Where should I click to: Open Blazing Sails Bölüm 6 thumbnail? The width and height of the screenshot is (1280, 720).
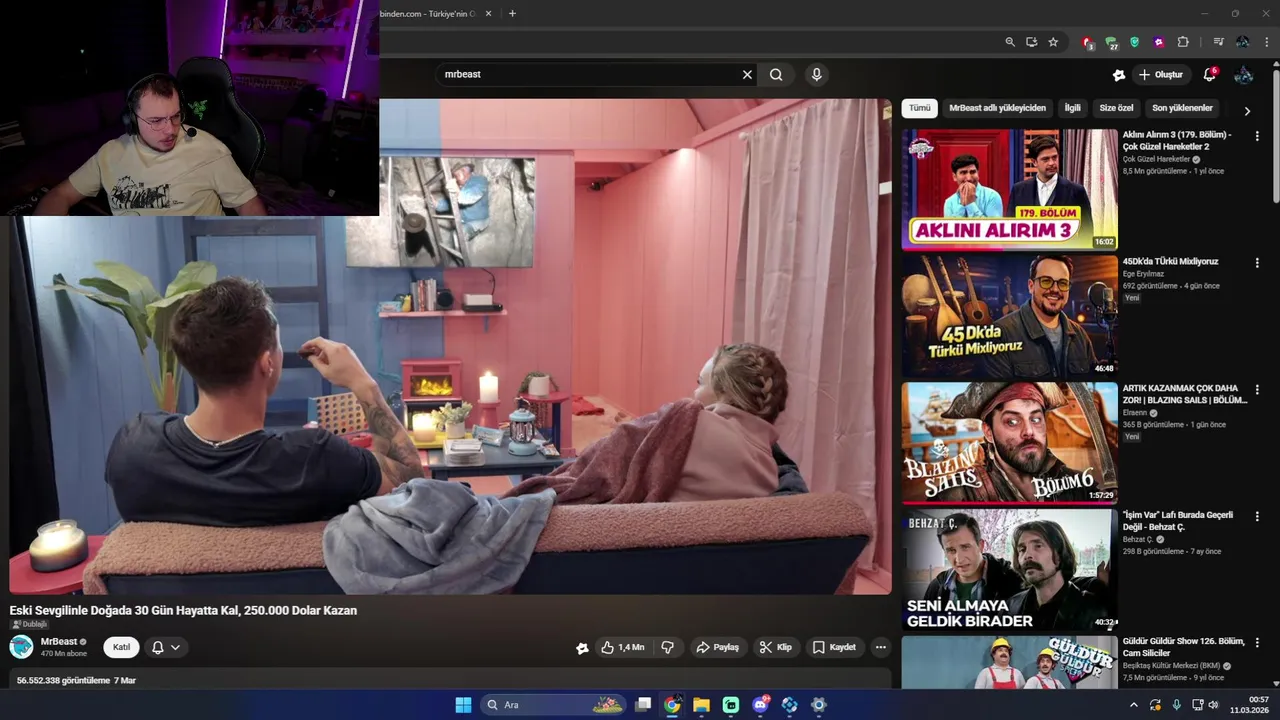coord(1009,443)
